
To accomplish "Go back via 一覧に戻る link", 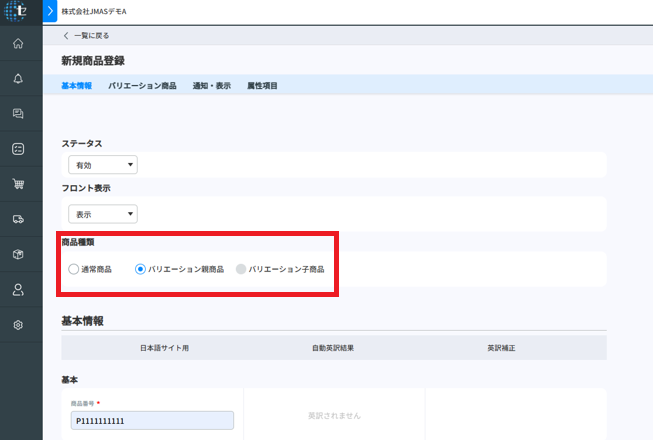I will tap(87, 36).
